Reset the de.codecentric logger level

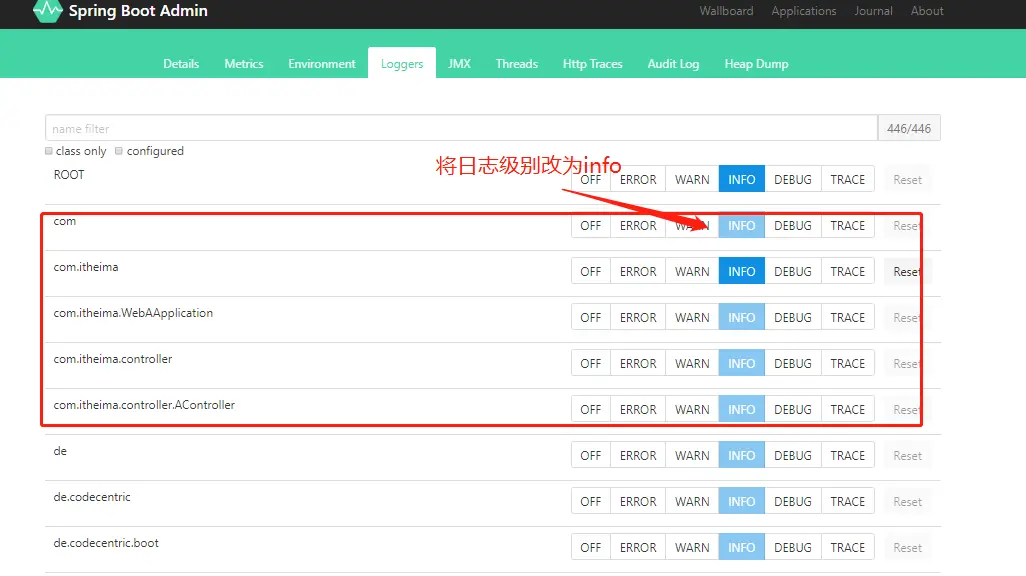pos(907,501)
